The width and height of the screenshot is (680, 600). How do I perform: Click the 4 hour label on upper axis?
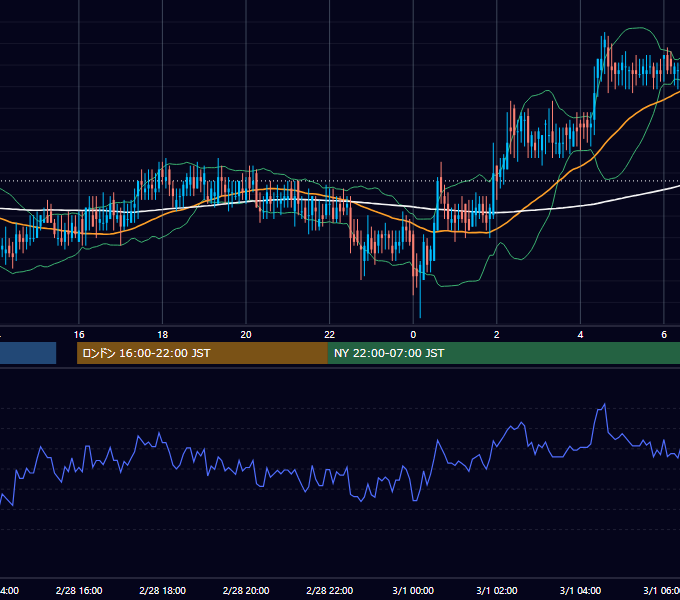[x=580, y=335]
